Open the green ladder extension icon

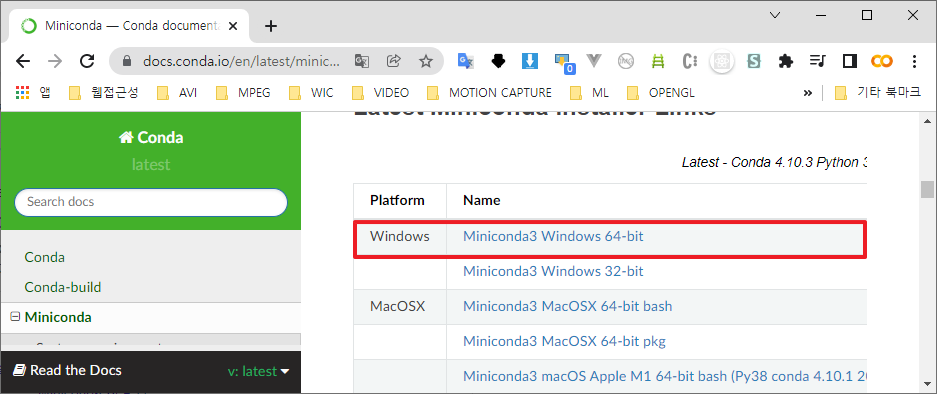point(658,61)
